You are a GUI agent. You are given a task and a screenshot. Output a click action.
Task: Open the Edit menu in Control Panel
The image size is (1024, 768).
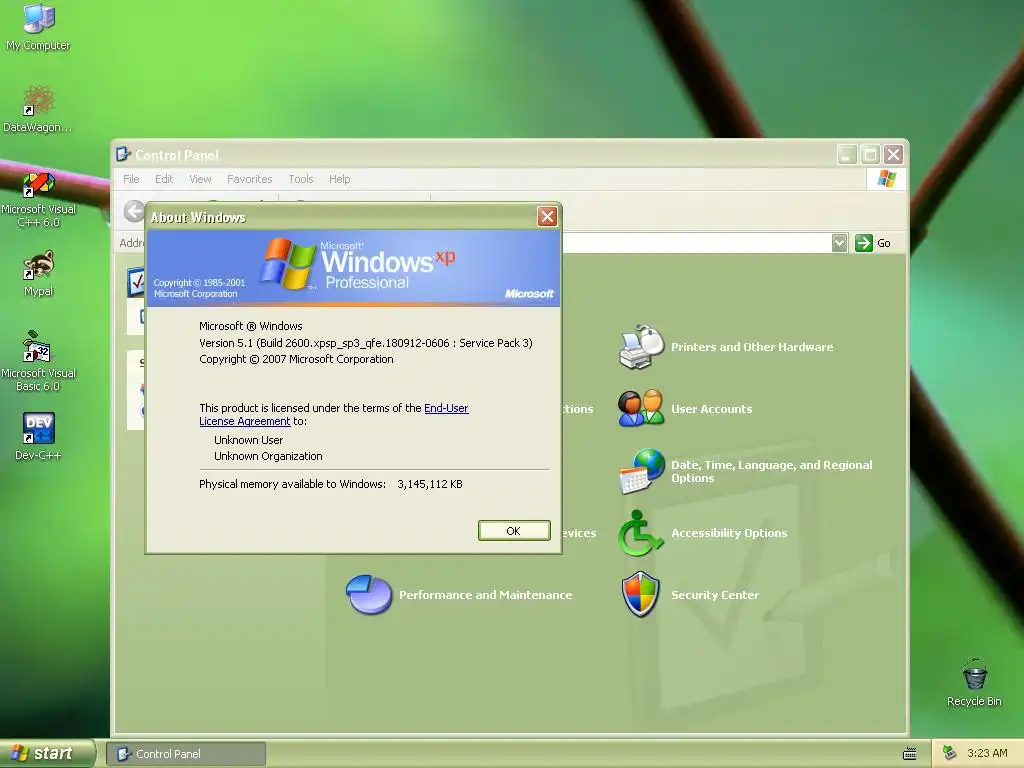[x=164, y=179]
